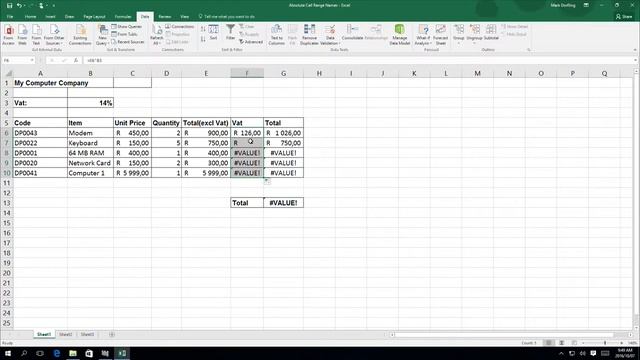Click the Sort A to Z icon
The image size is (640, 360).
(203, 29)
